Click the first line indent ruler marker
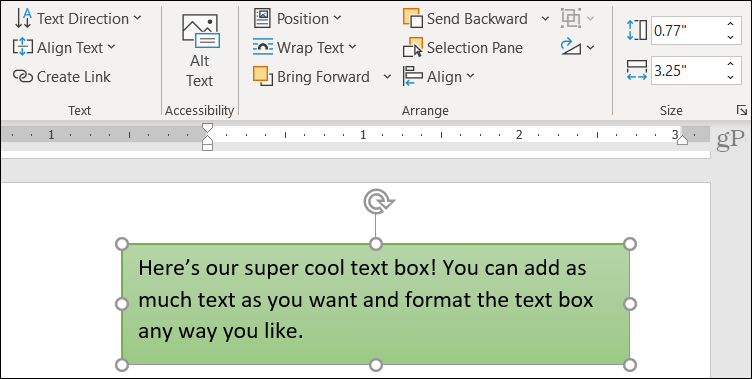This screenshot has width=752, height=379. pos(207,128)
